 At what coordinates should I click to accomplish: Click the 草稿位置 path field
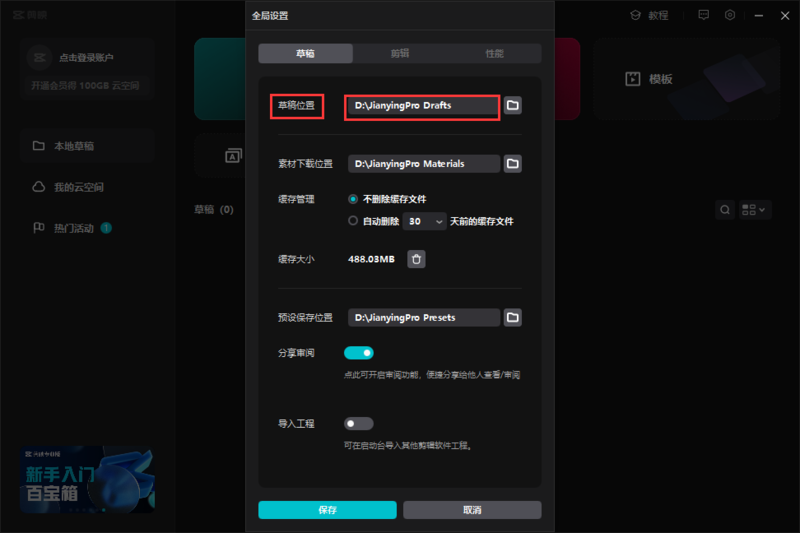(422, 105)
